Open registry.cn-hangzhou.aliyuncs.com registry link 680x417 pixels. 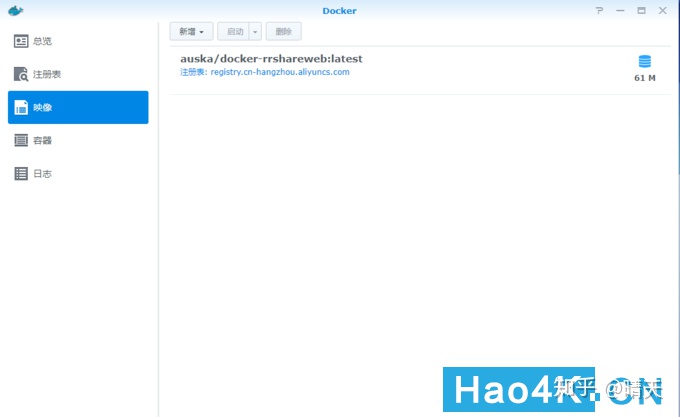(x=280, y=72)
